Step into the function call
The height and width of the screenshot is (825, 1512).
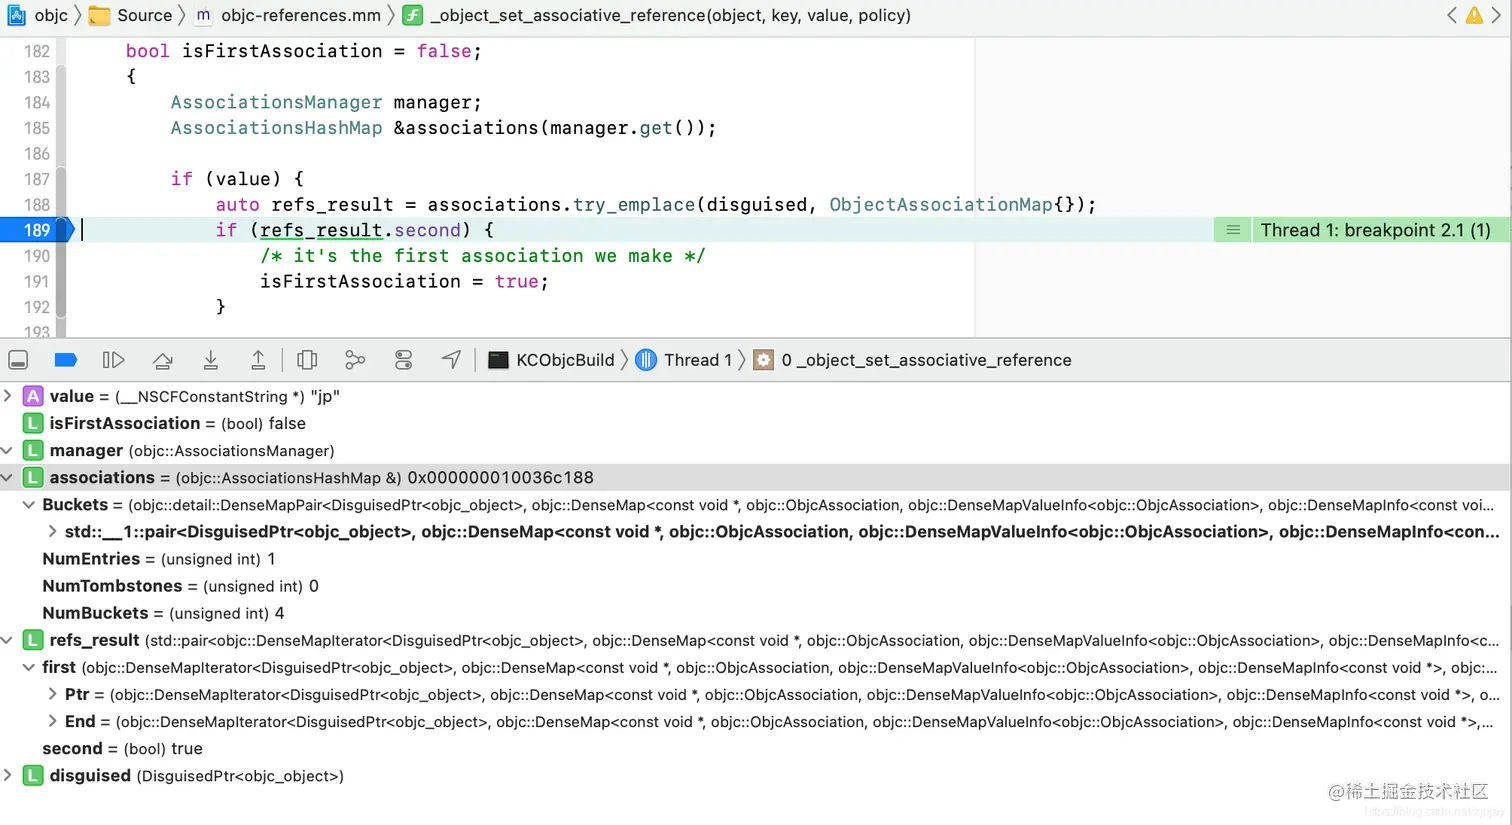[x=211, y=360]
